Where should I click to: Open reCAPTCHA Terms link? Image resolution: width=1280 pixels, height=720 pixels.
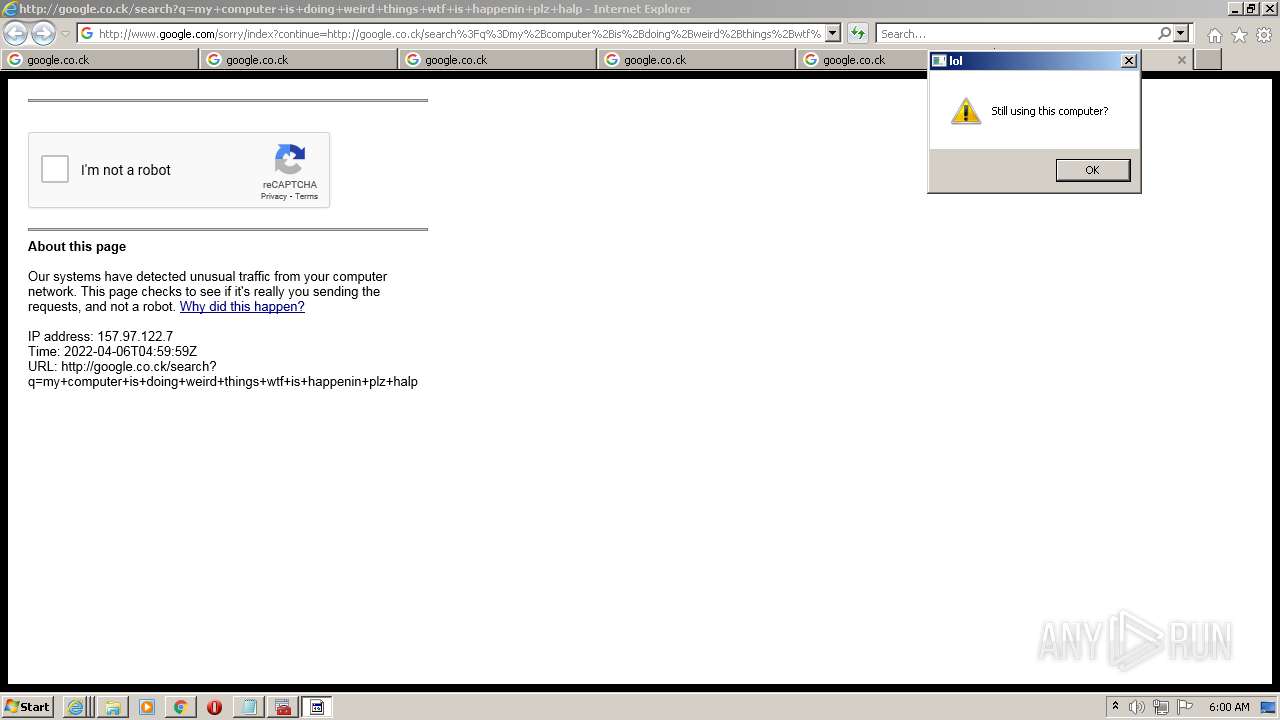point(306,196)
